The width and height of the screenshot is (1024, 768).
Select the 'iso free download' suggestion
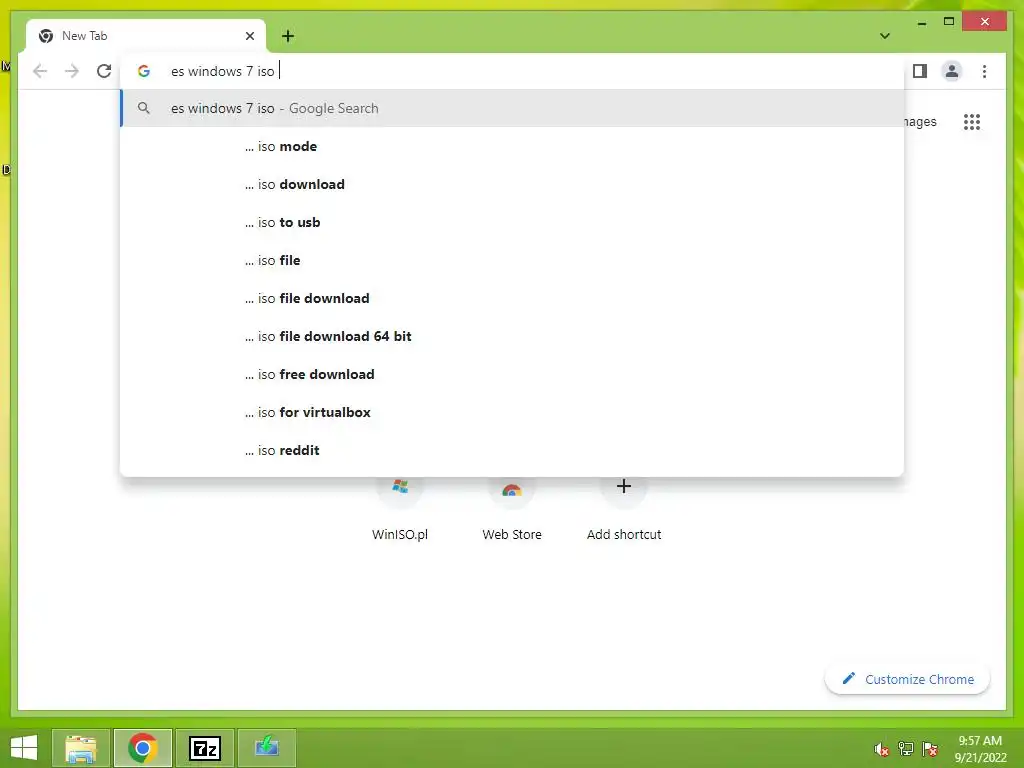point(513,374)
